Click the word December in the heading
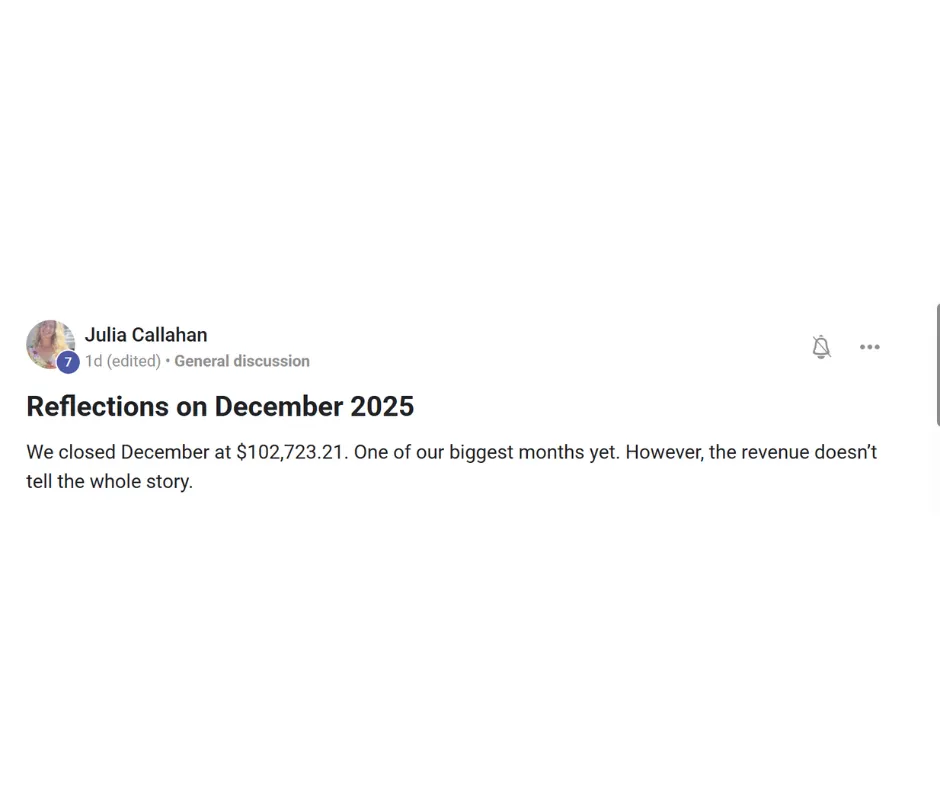 (x=278, y=406)
